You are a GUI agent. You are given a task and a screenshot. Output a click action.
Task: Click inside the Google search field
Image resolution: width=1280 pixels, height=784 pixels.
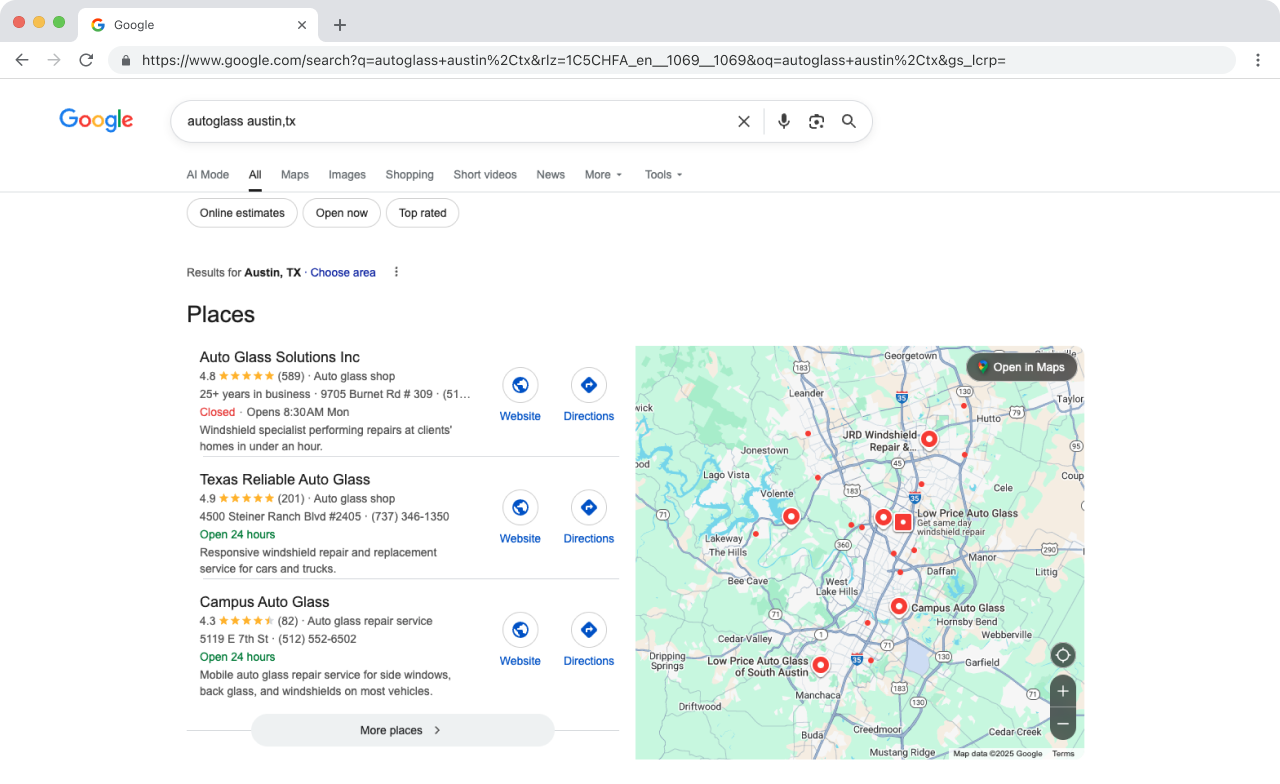pos(450,121)
